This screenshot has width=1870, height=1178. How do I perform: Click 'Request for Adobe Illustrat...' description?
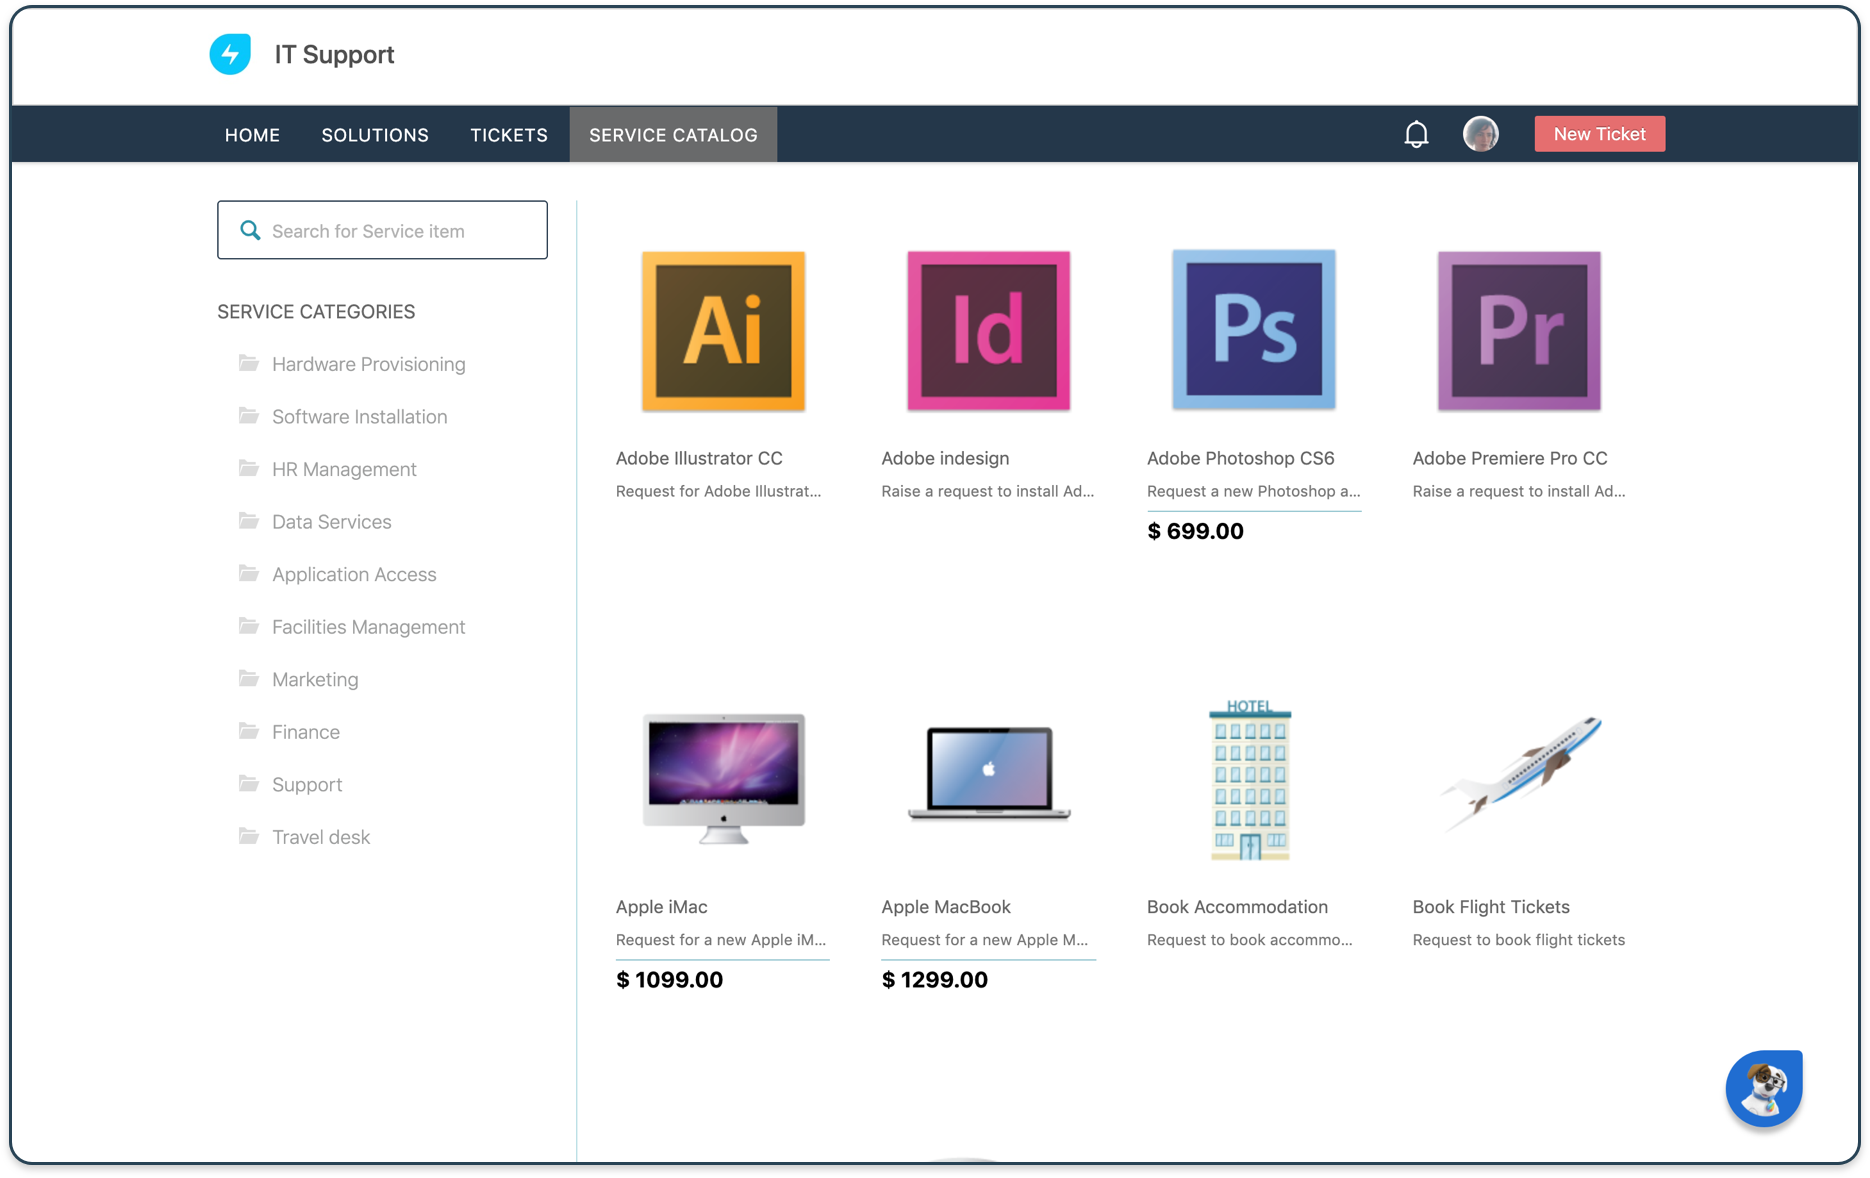click(x=718, y=491)
